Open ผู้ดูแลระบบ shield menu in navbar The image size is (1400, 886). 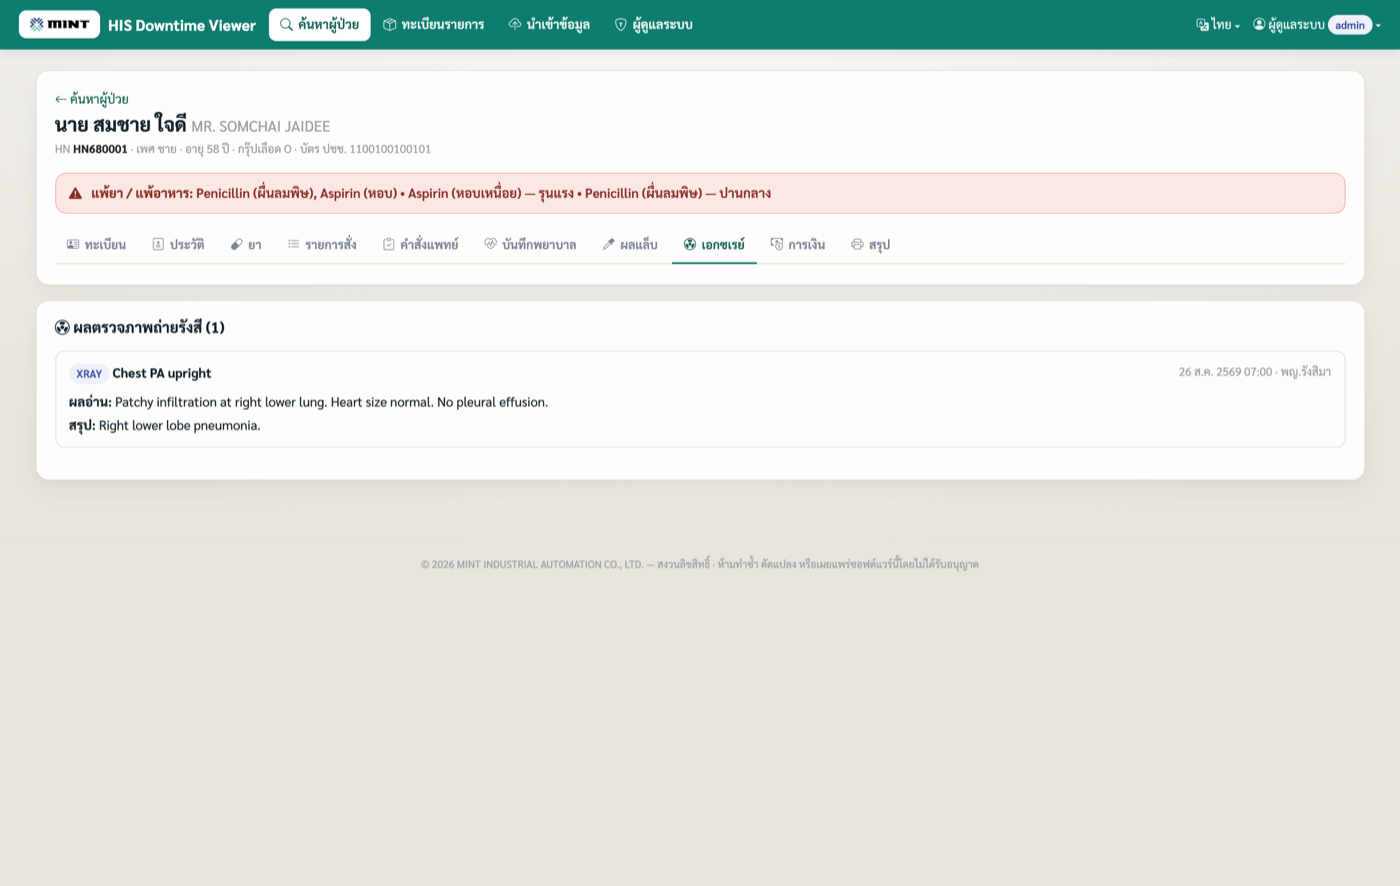(653, 24)
